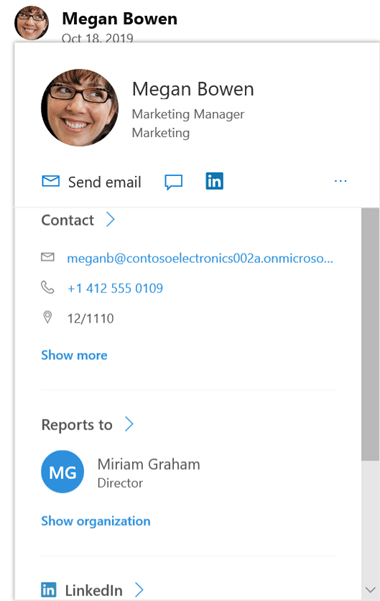380x601 pixels.
Task: Click the Marketing Manager title text
Action: tap(188, 114)
